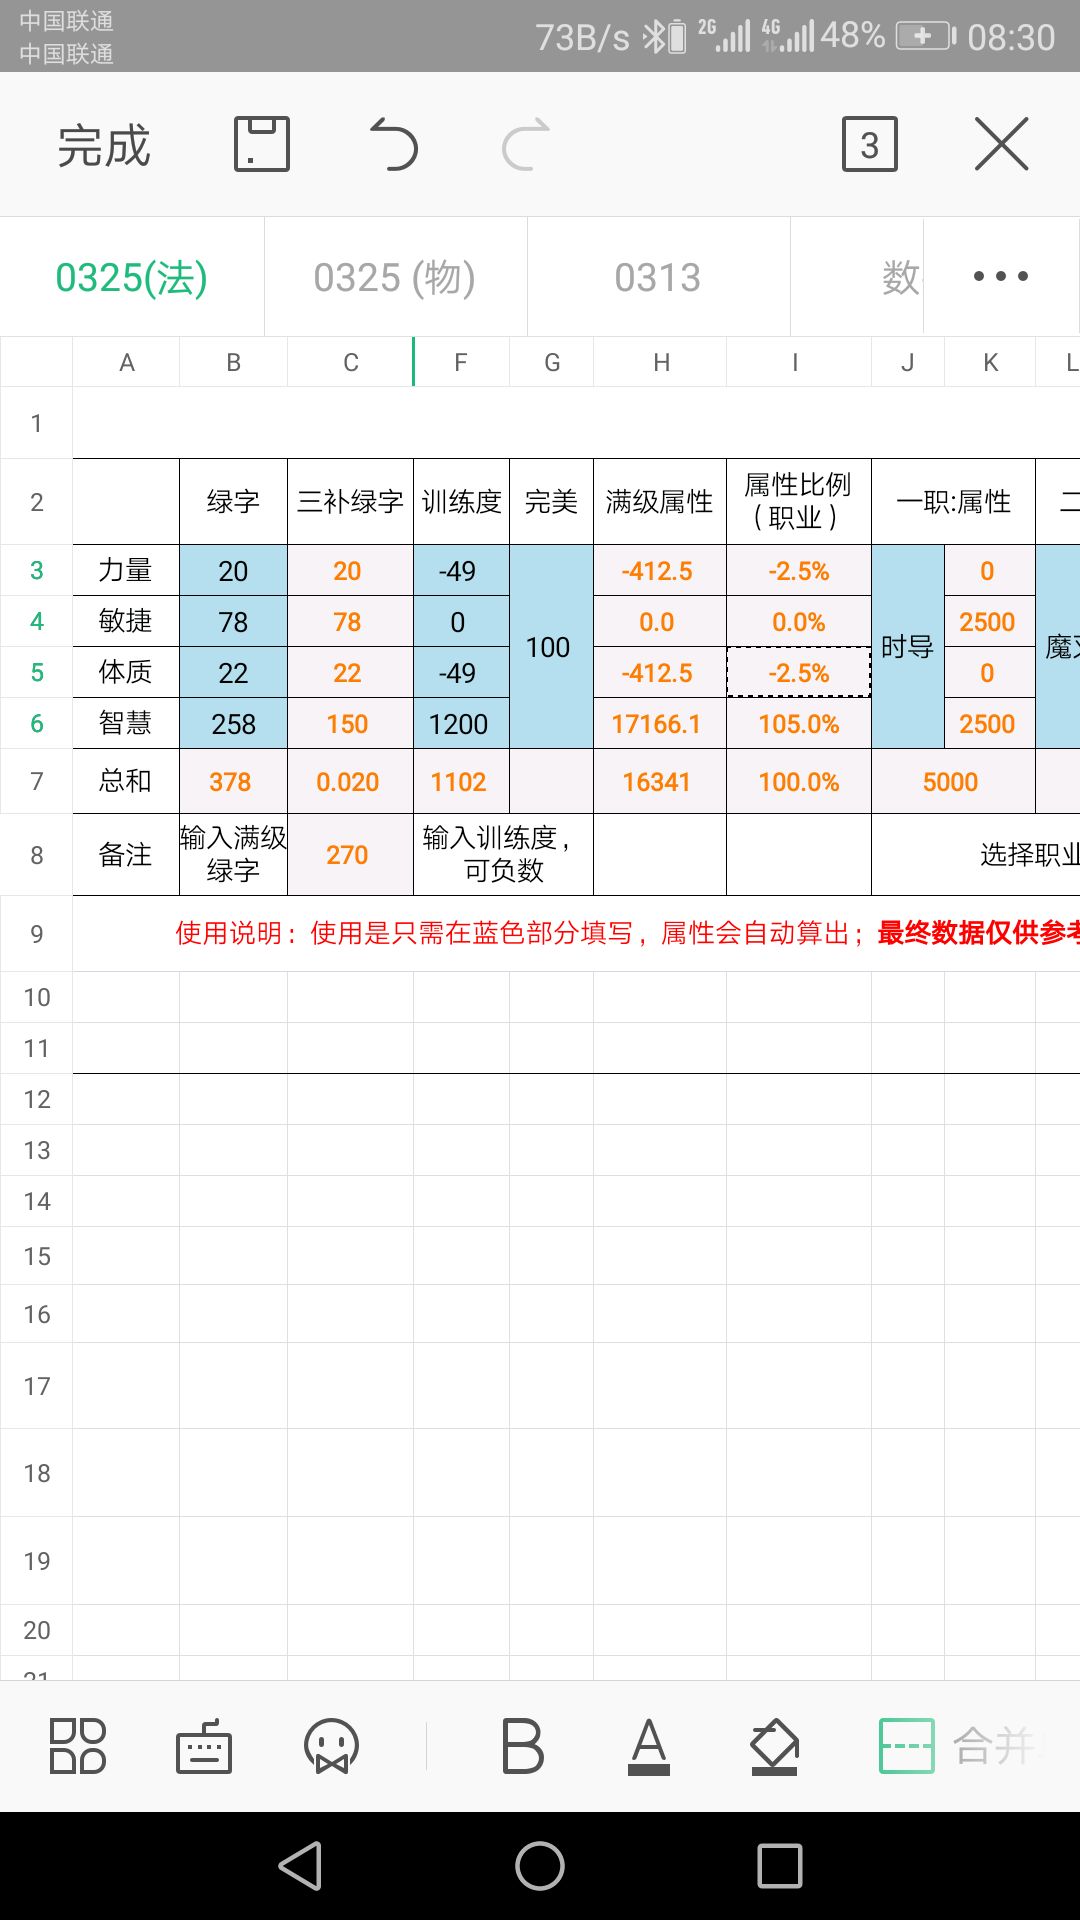Open the cell fill color bucket
This screenshot has height=1920, width=1080.
(775, 1746)
